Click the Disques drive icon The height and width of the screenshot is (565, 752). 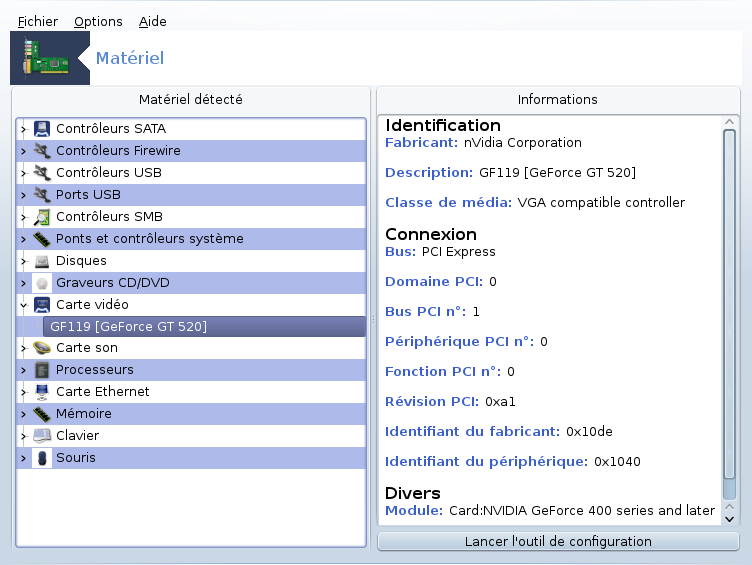[x=42, y=261]
